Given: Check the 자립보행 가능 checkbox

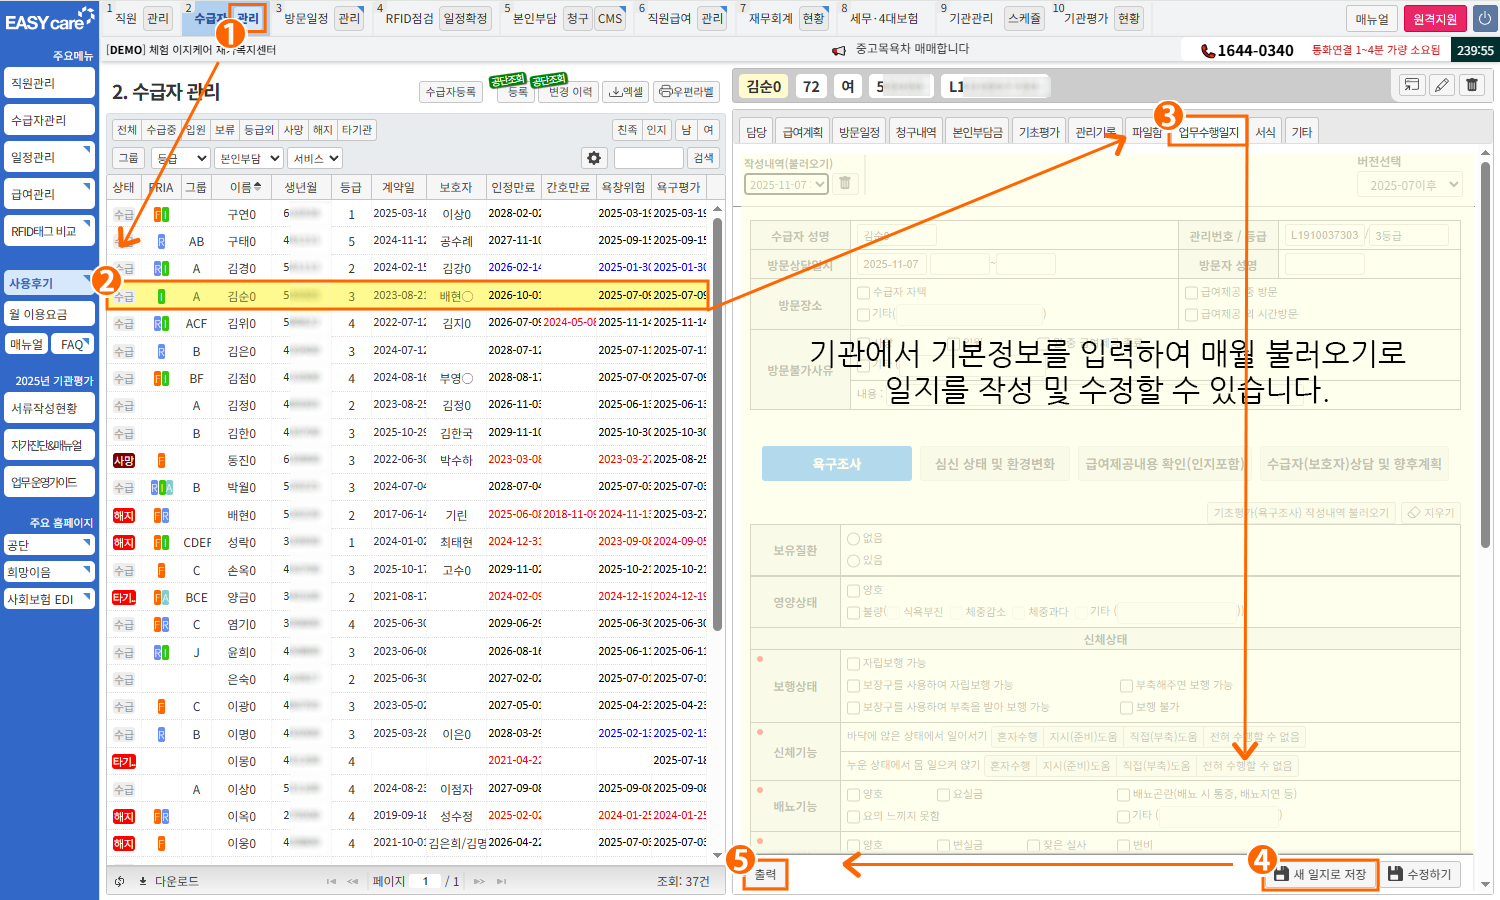Looking at the screenshot, I should (x=853, y=663).
